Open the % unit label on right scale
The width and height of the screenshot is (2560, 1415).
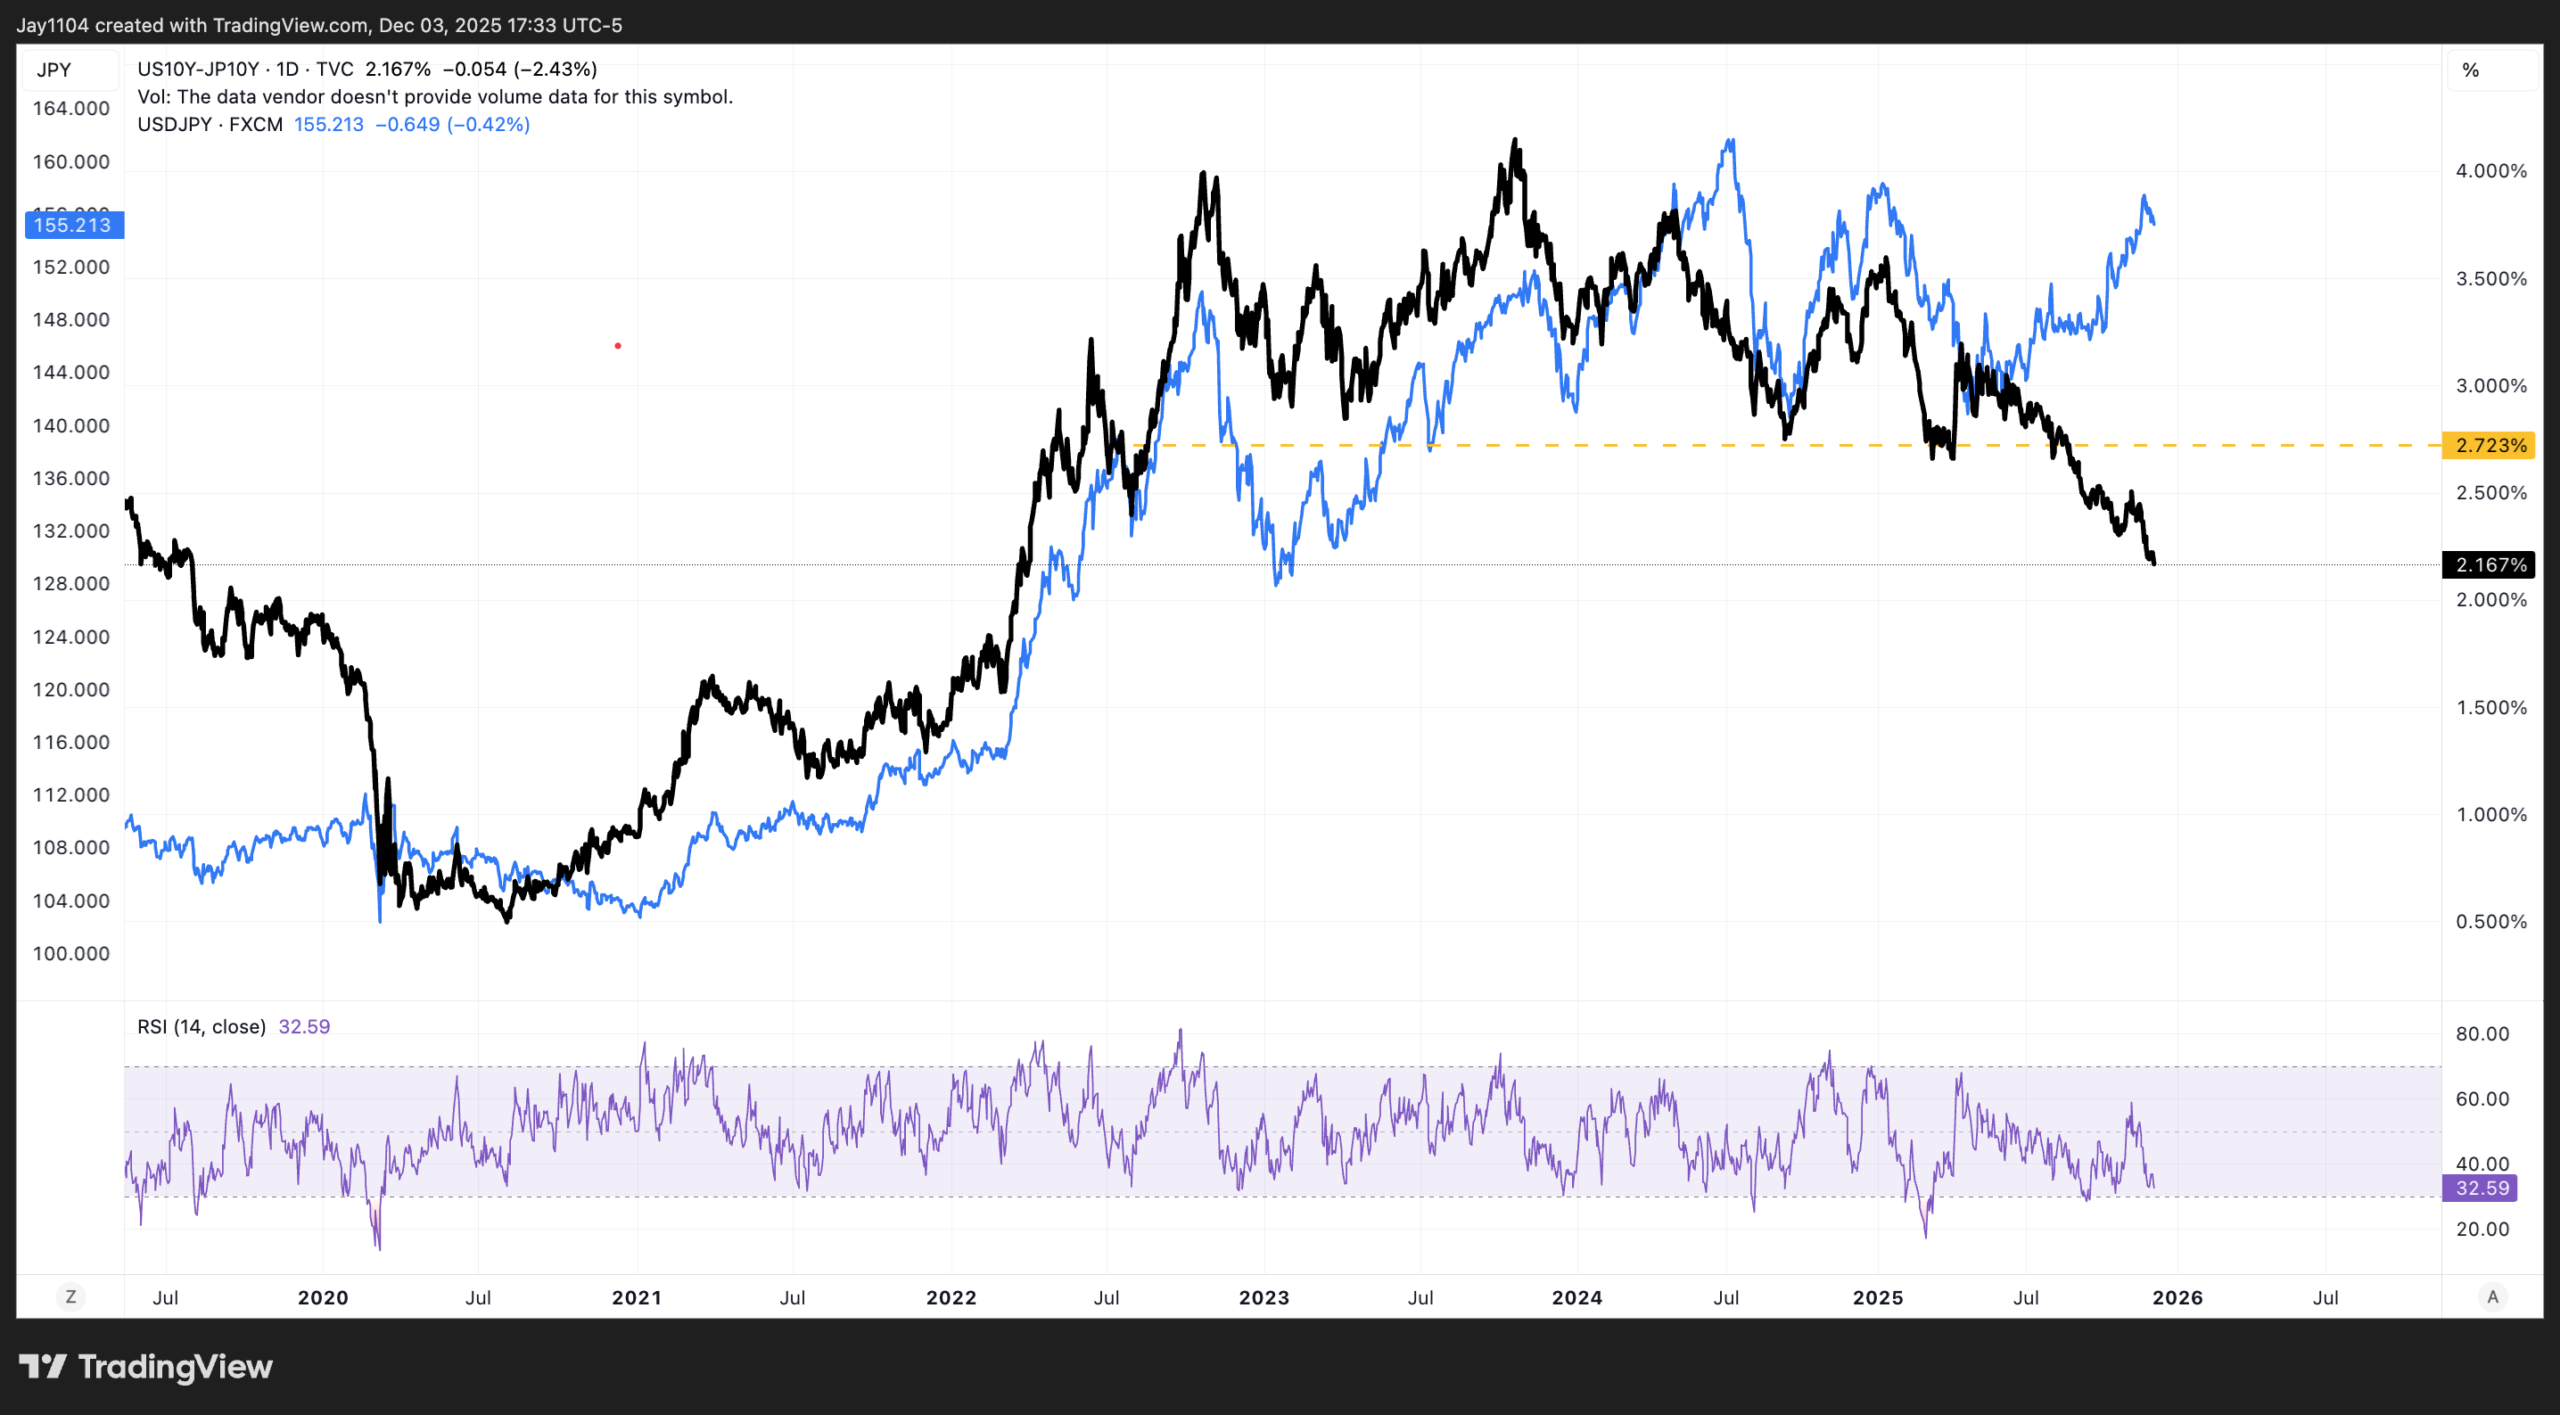(x=2471, y=70)
